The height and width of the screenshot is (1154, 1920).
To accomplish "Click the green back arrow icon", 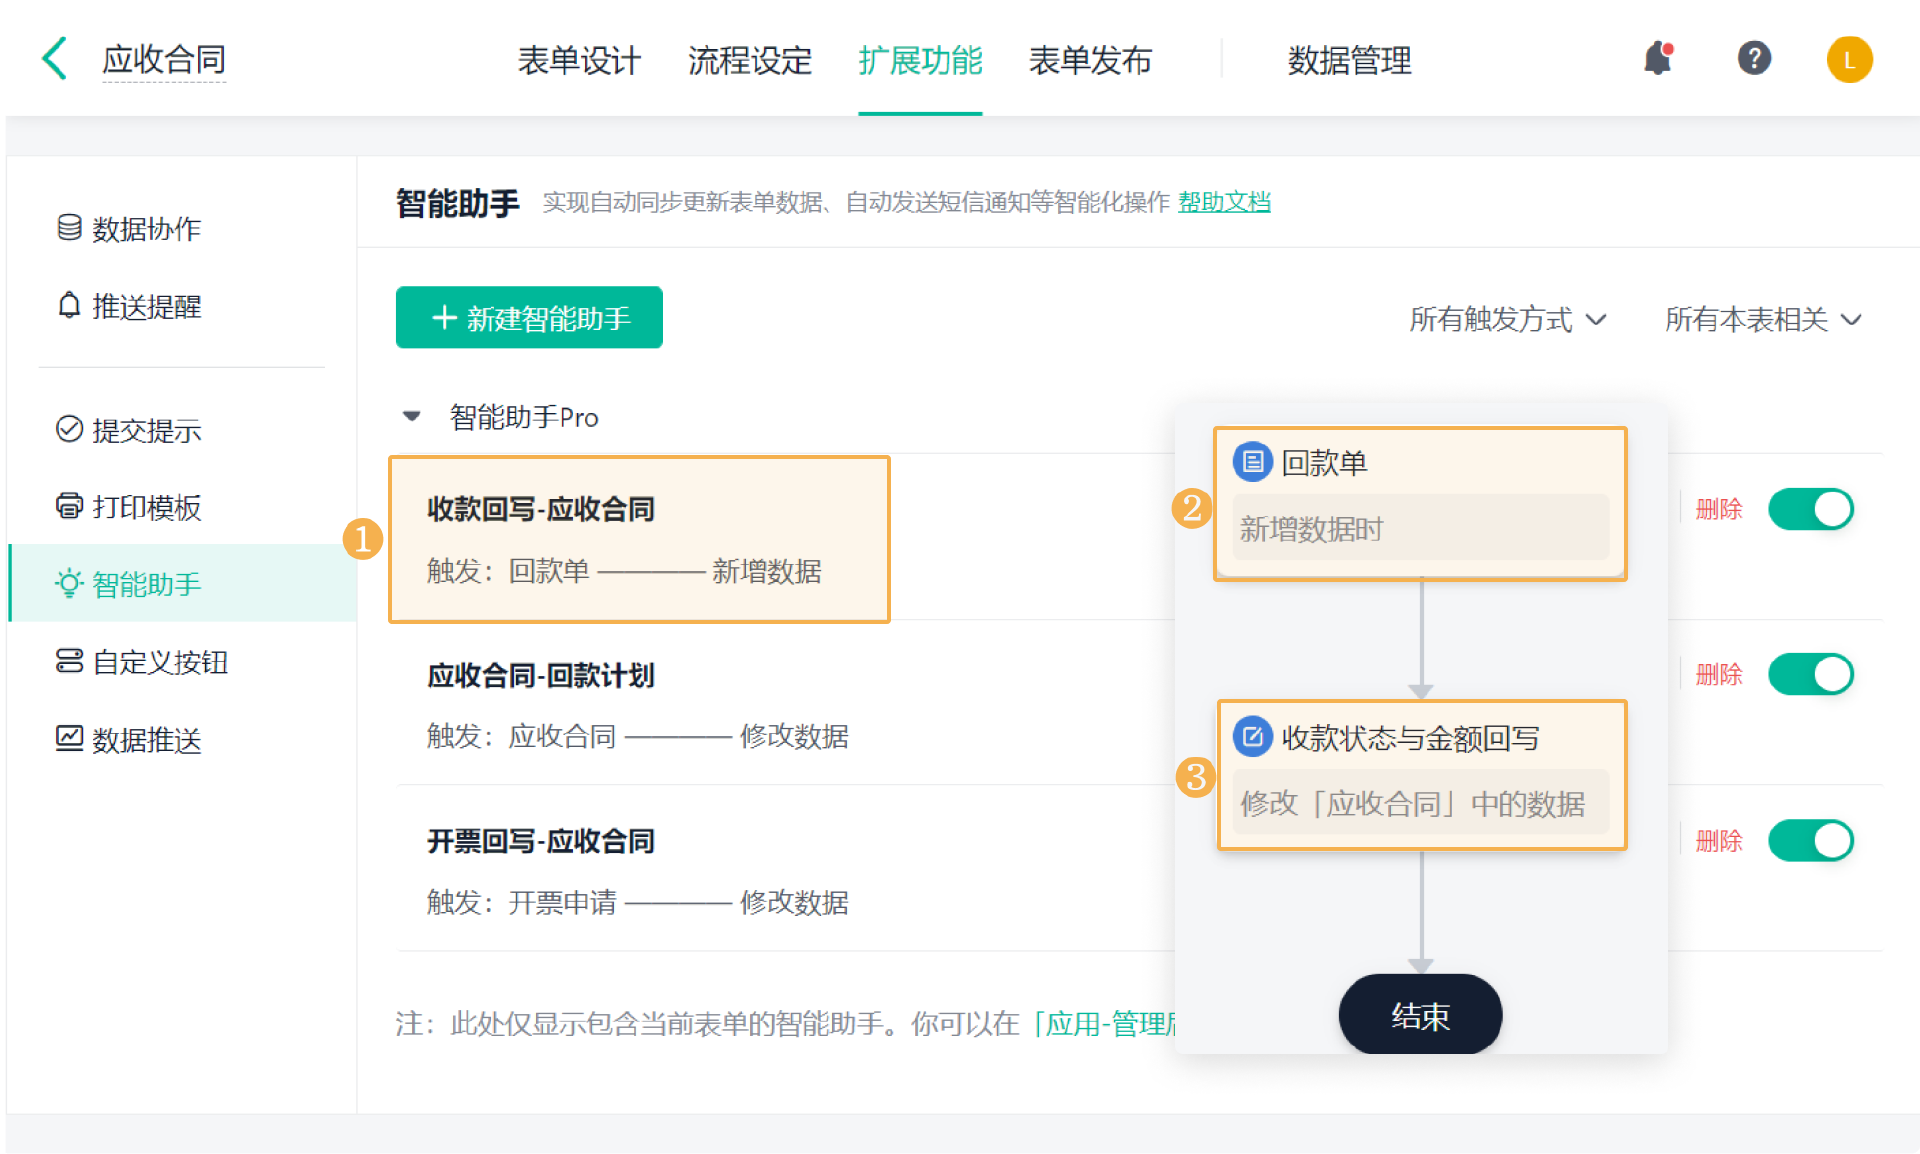I will point(55,58).
